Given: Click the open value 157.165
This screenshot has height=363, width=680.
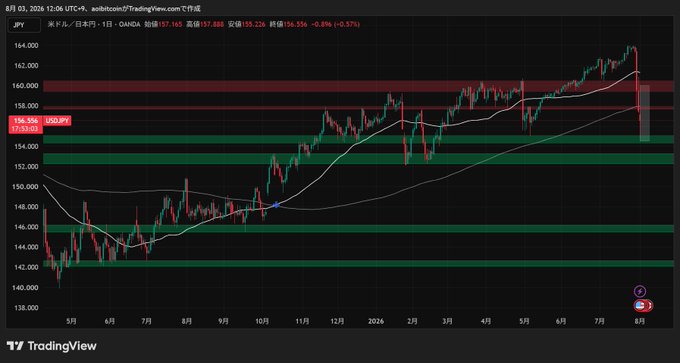Looking at the screenshot, I should pos(169,25).
